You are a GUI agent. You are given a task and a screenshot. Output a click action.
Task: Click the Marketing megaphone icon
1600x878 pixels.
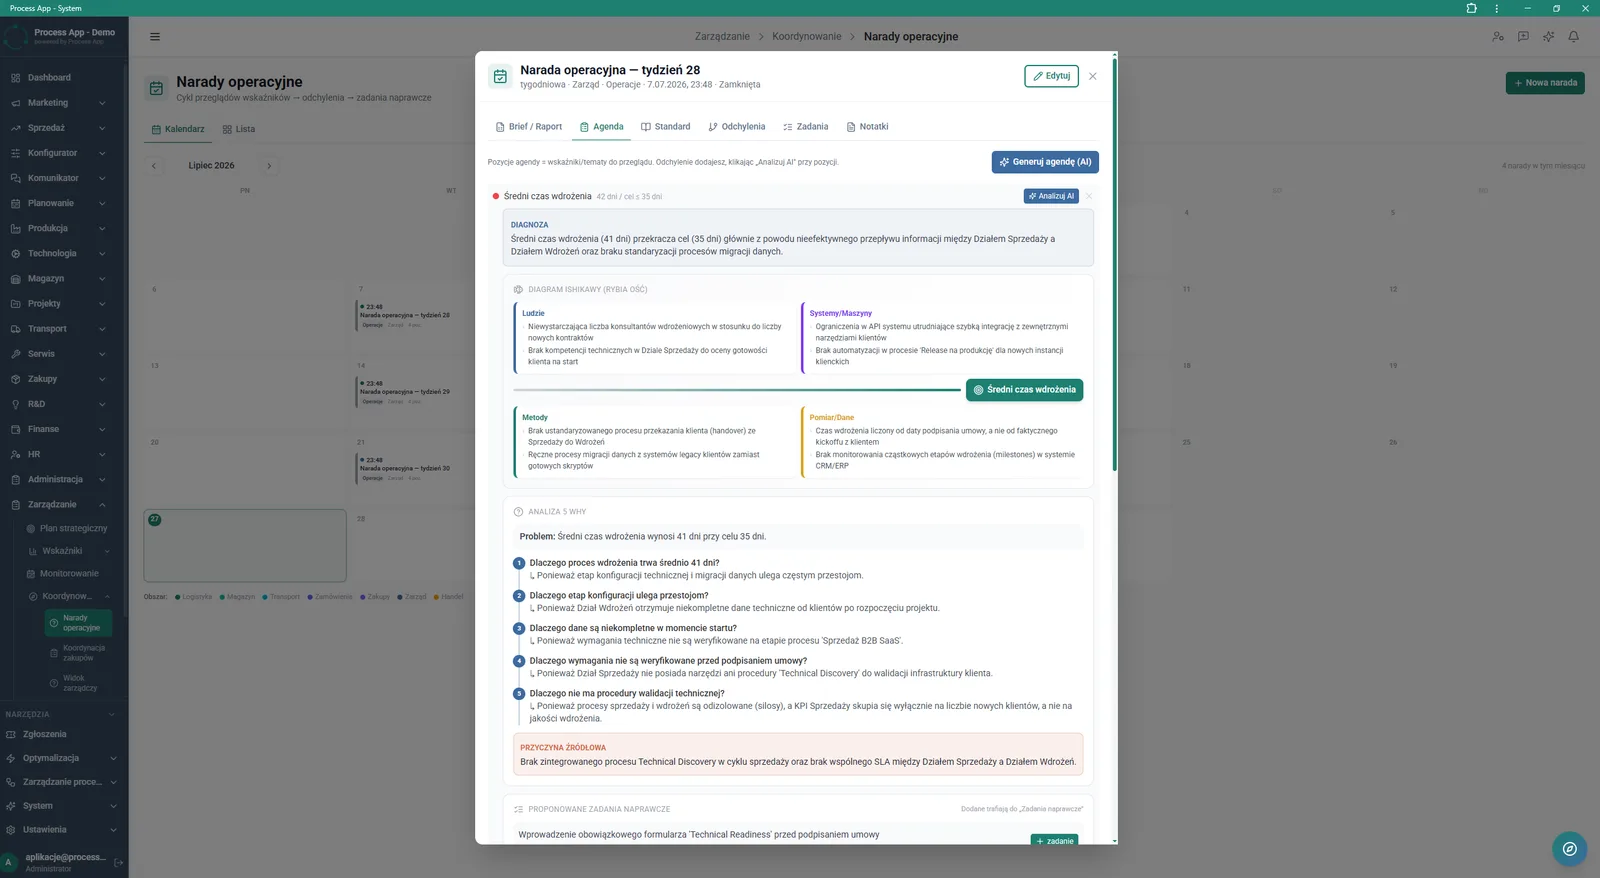[15, 103]
